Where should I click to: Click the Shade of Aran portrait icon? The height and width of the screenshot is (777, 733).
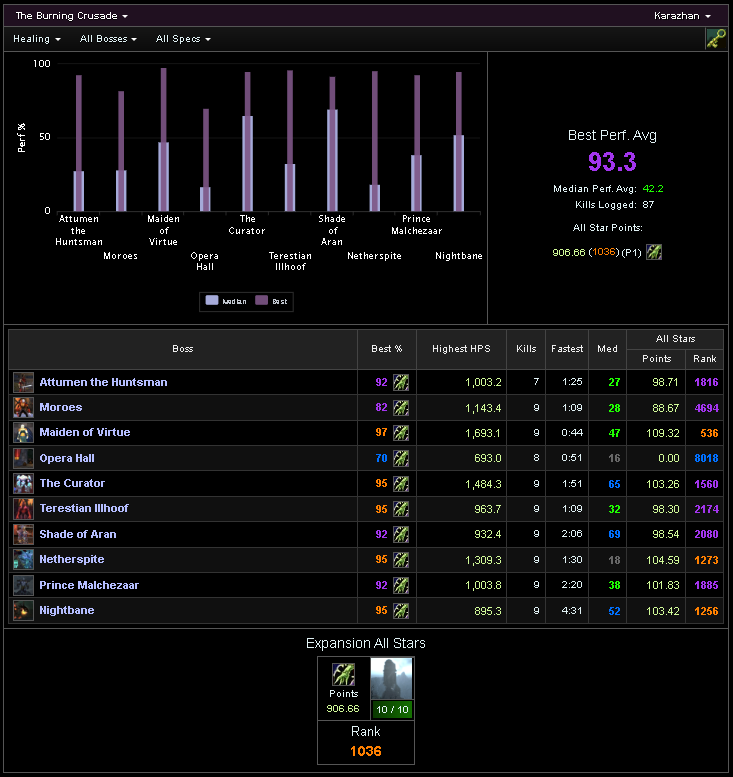click(23, 534)
